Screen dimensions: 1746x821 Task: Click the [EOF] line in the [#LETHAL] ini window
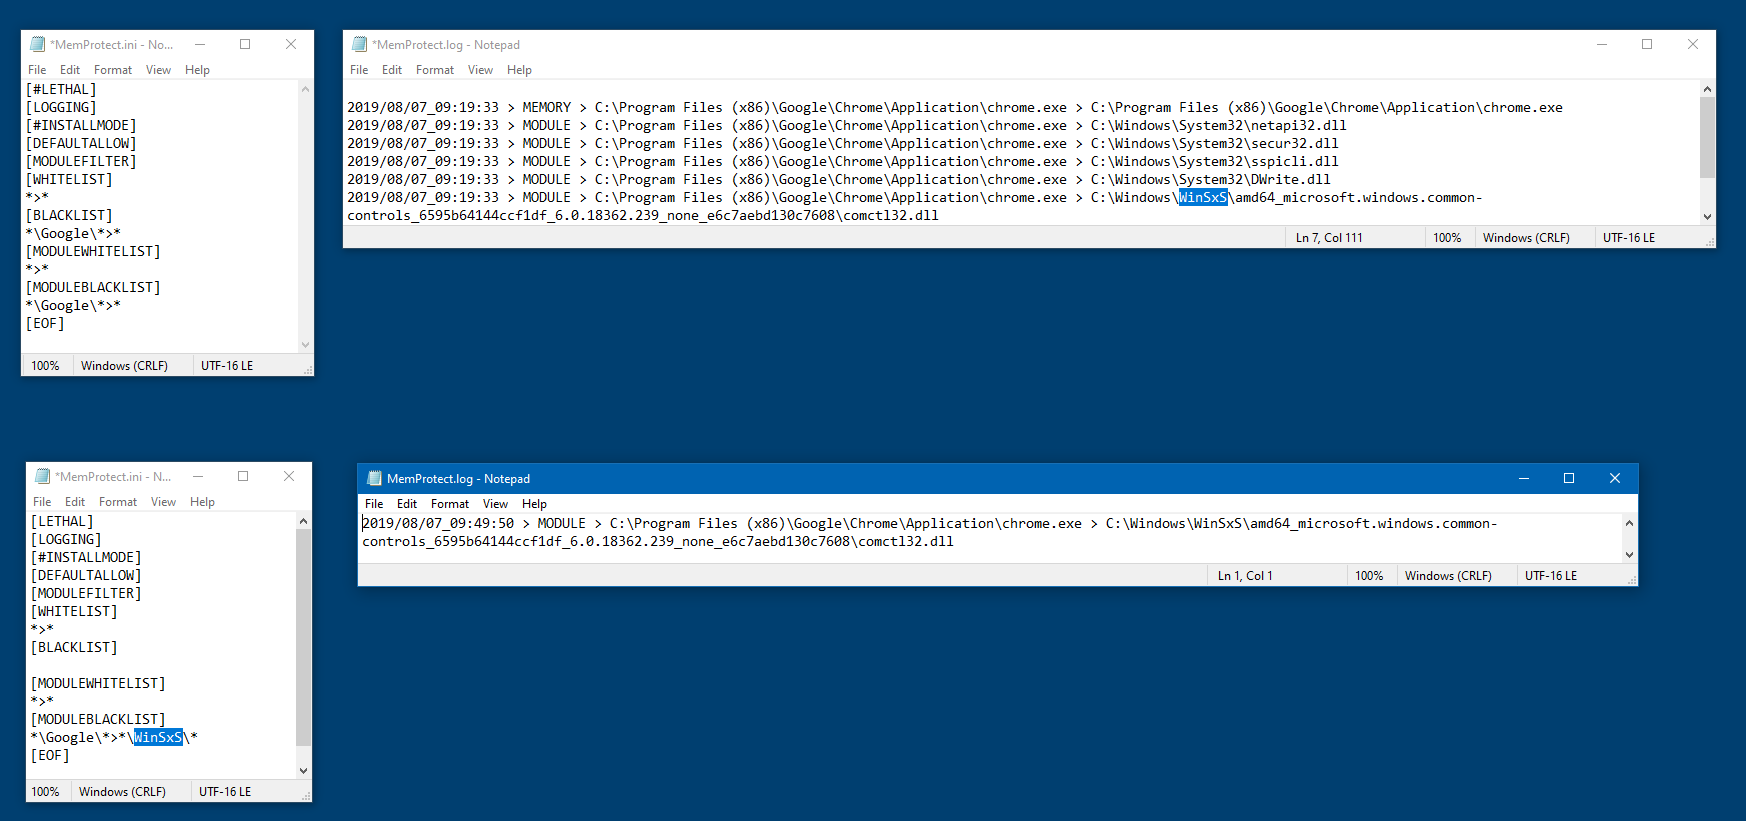coord(45,323)
